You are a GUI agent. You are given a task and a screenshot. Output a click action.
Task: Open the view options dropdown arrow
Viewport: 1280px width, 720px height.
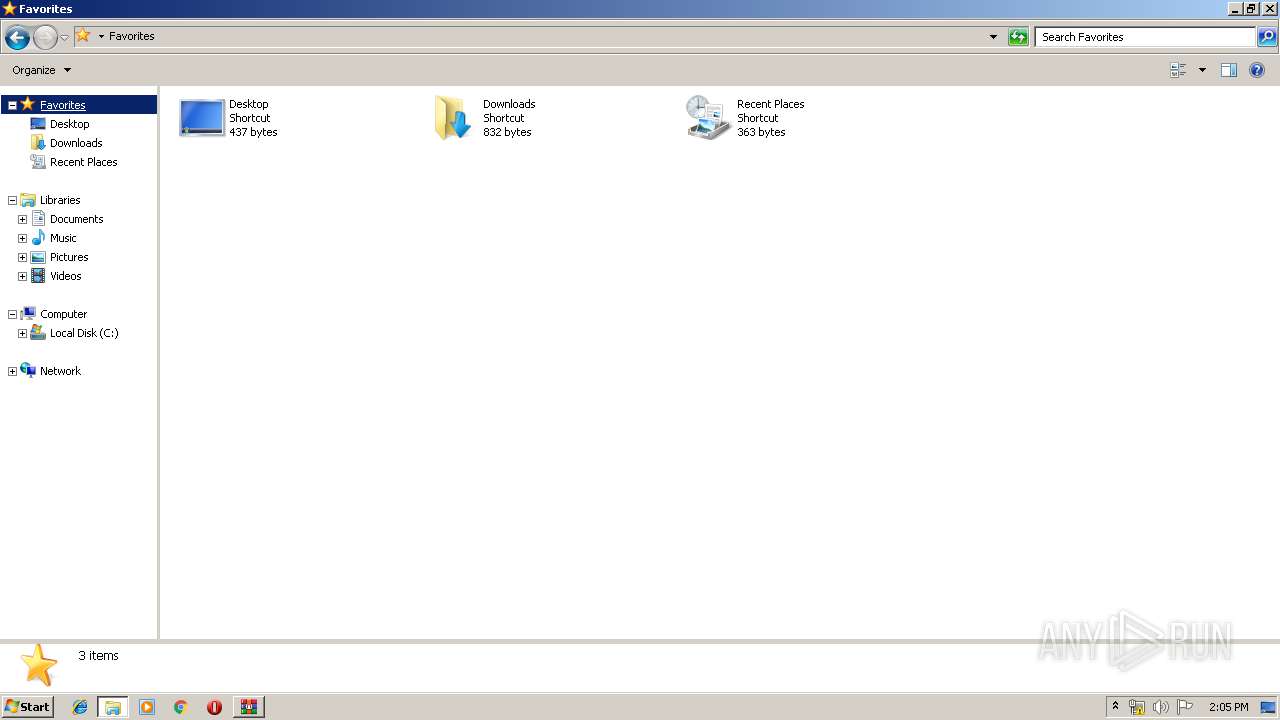[x=1202, y=70]
